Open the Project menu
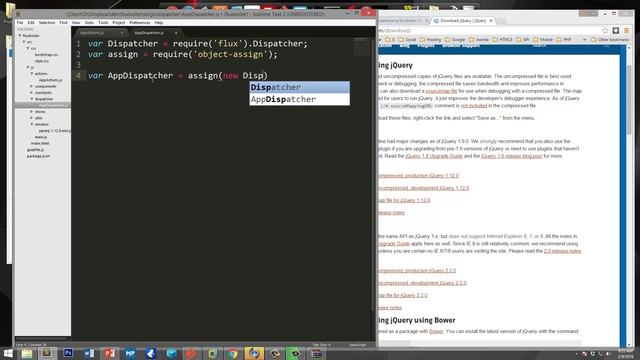The image size is (640, 360). 119,23
